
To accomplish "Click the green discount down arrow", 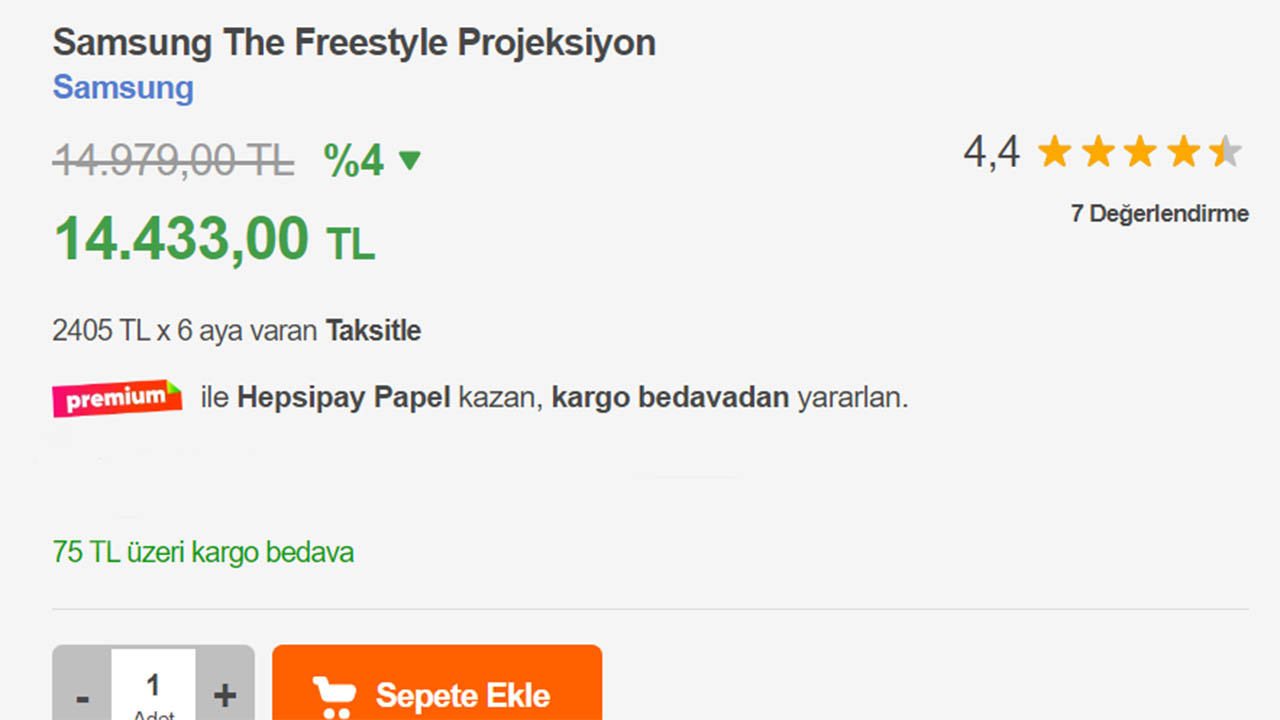I will click(410, 160).
